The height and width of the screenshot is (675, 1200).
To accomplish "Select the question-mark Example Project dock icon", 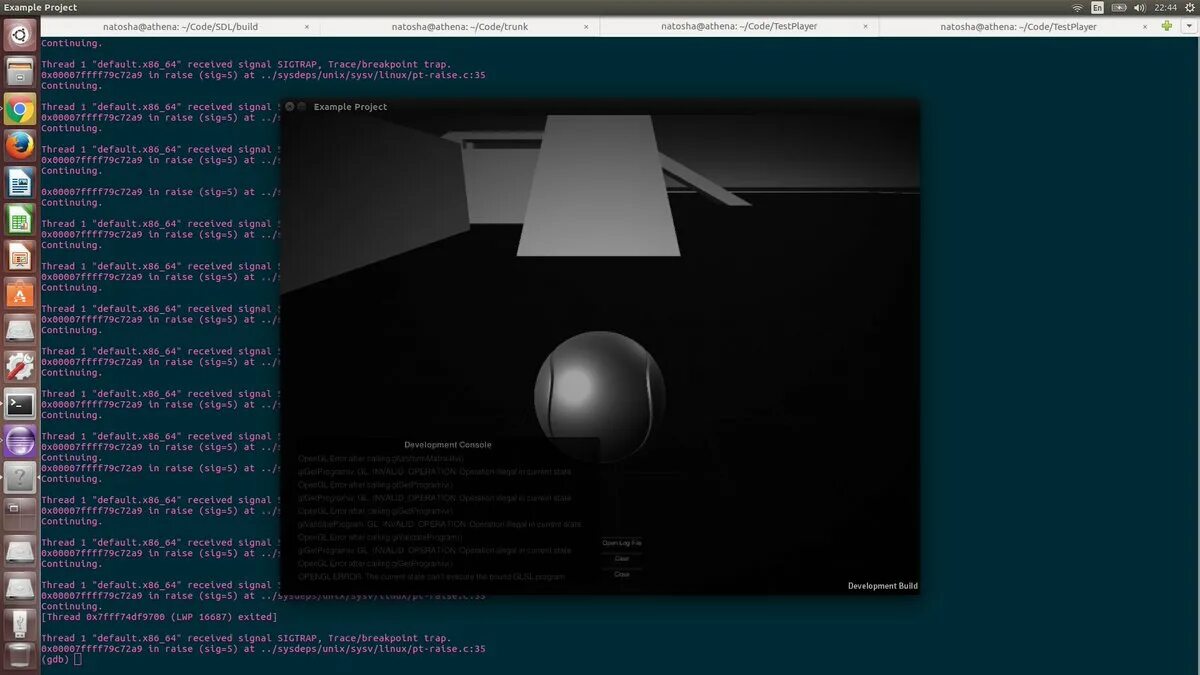I will (20, 478).
